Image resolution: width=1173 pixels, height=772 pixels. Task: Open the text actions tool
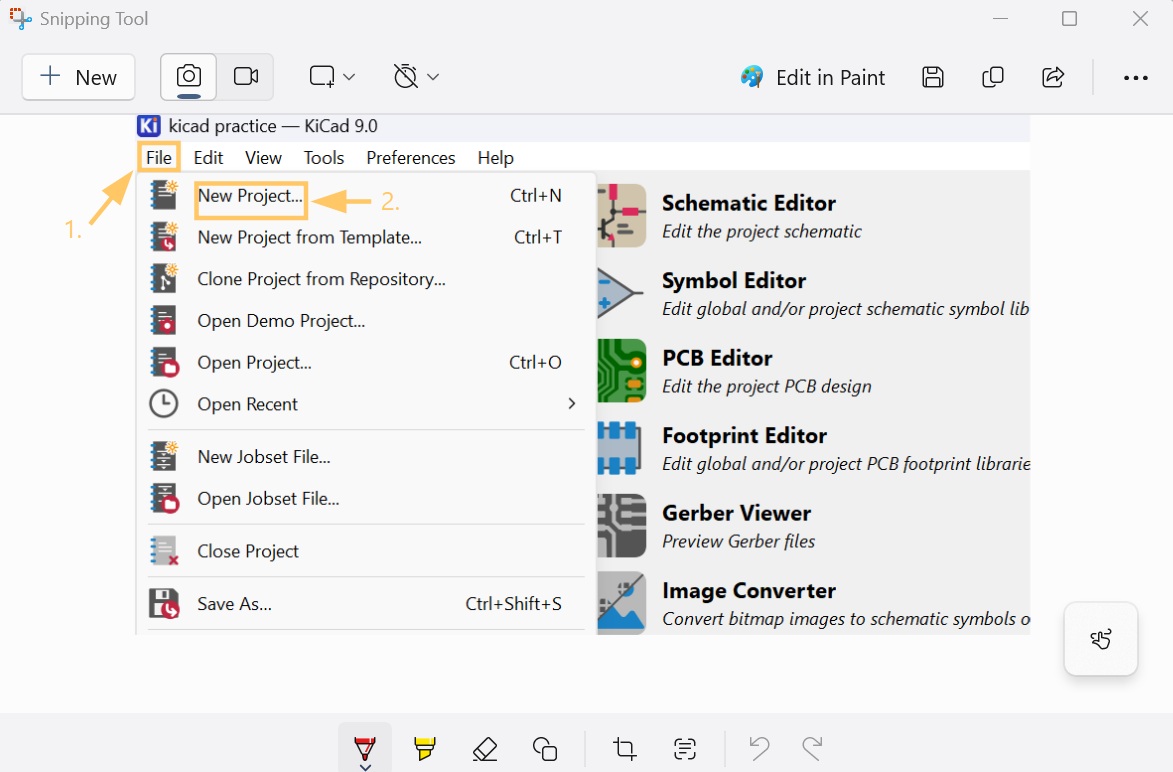point(684,747)
